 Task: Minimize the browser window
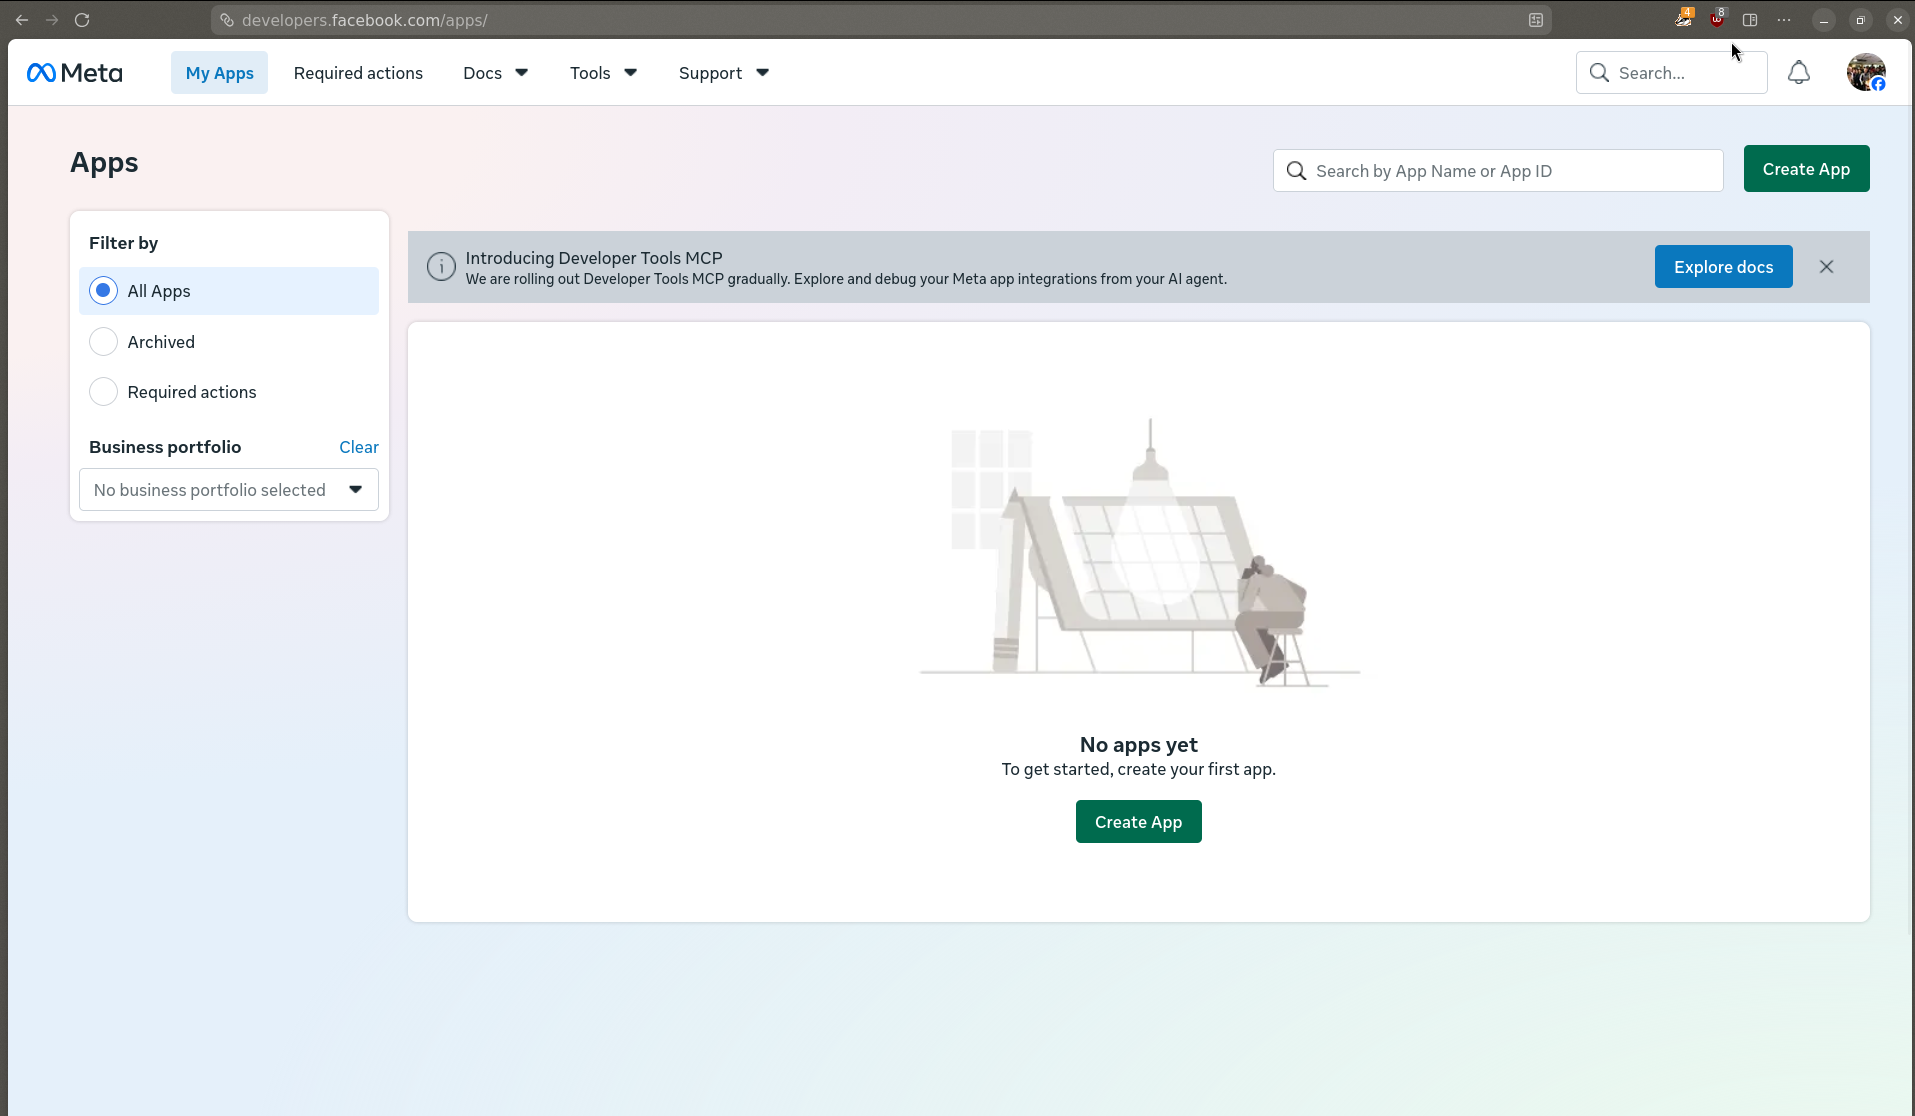[1824, 20]
